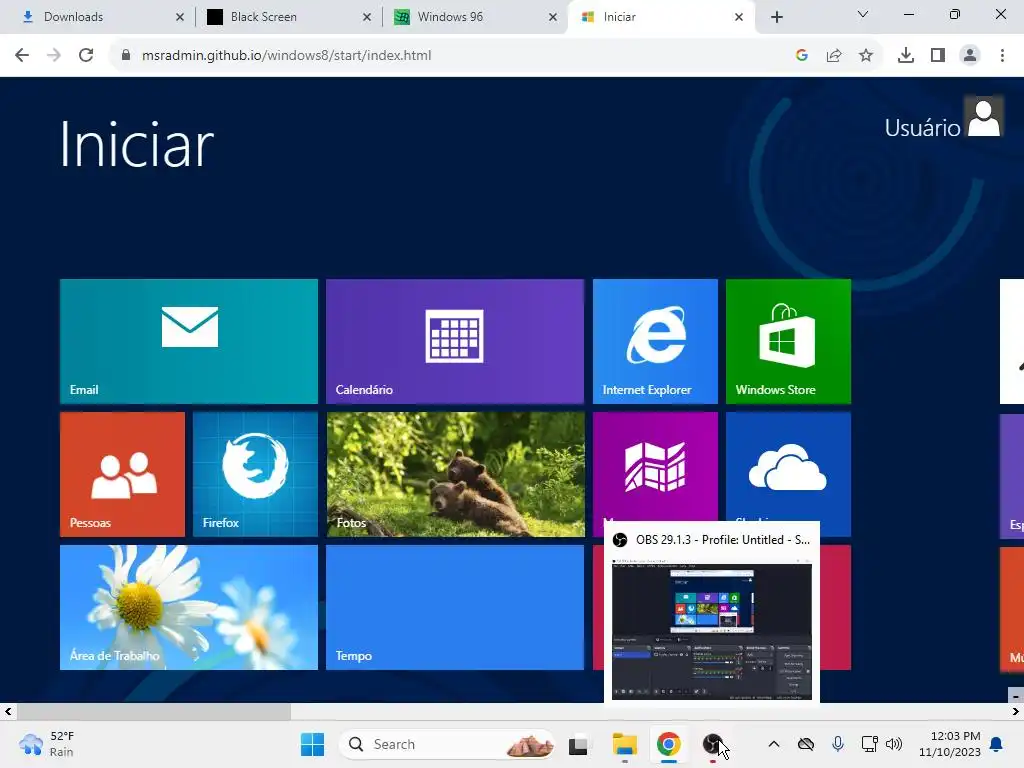Image resolution: width=1024 pixels, height=768 pixels.
Task: Click the OBS 29.1.3 preview title
Action: (x=722, y=539)
